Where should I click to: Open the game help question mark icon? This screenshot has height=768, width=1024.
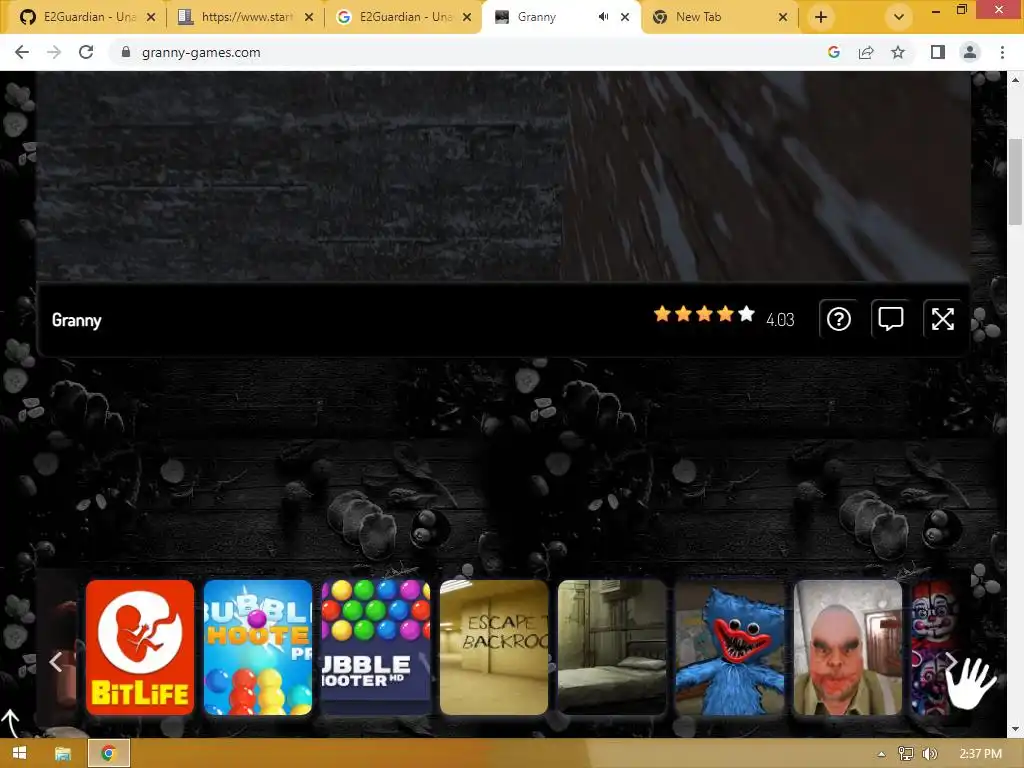pos(839,319)
